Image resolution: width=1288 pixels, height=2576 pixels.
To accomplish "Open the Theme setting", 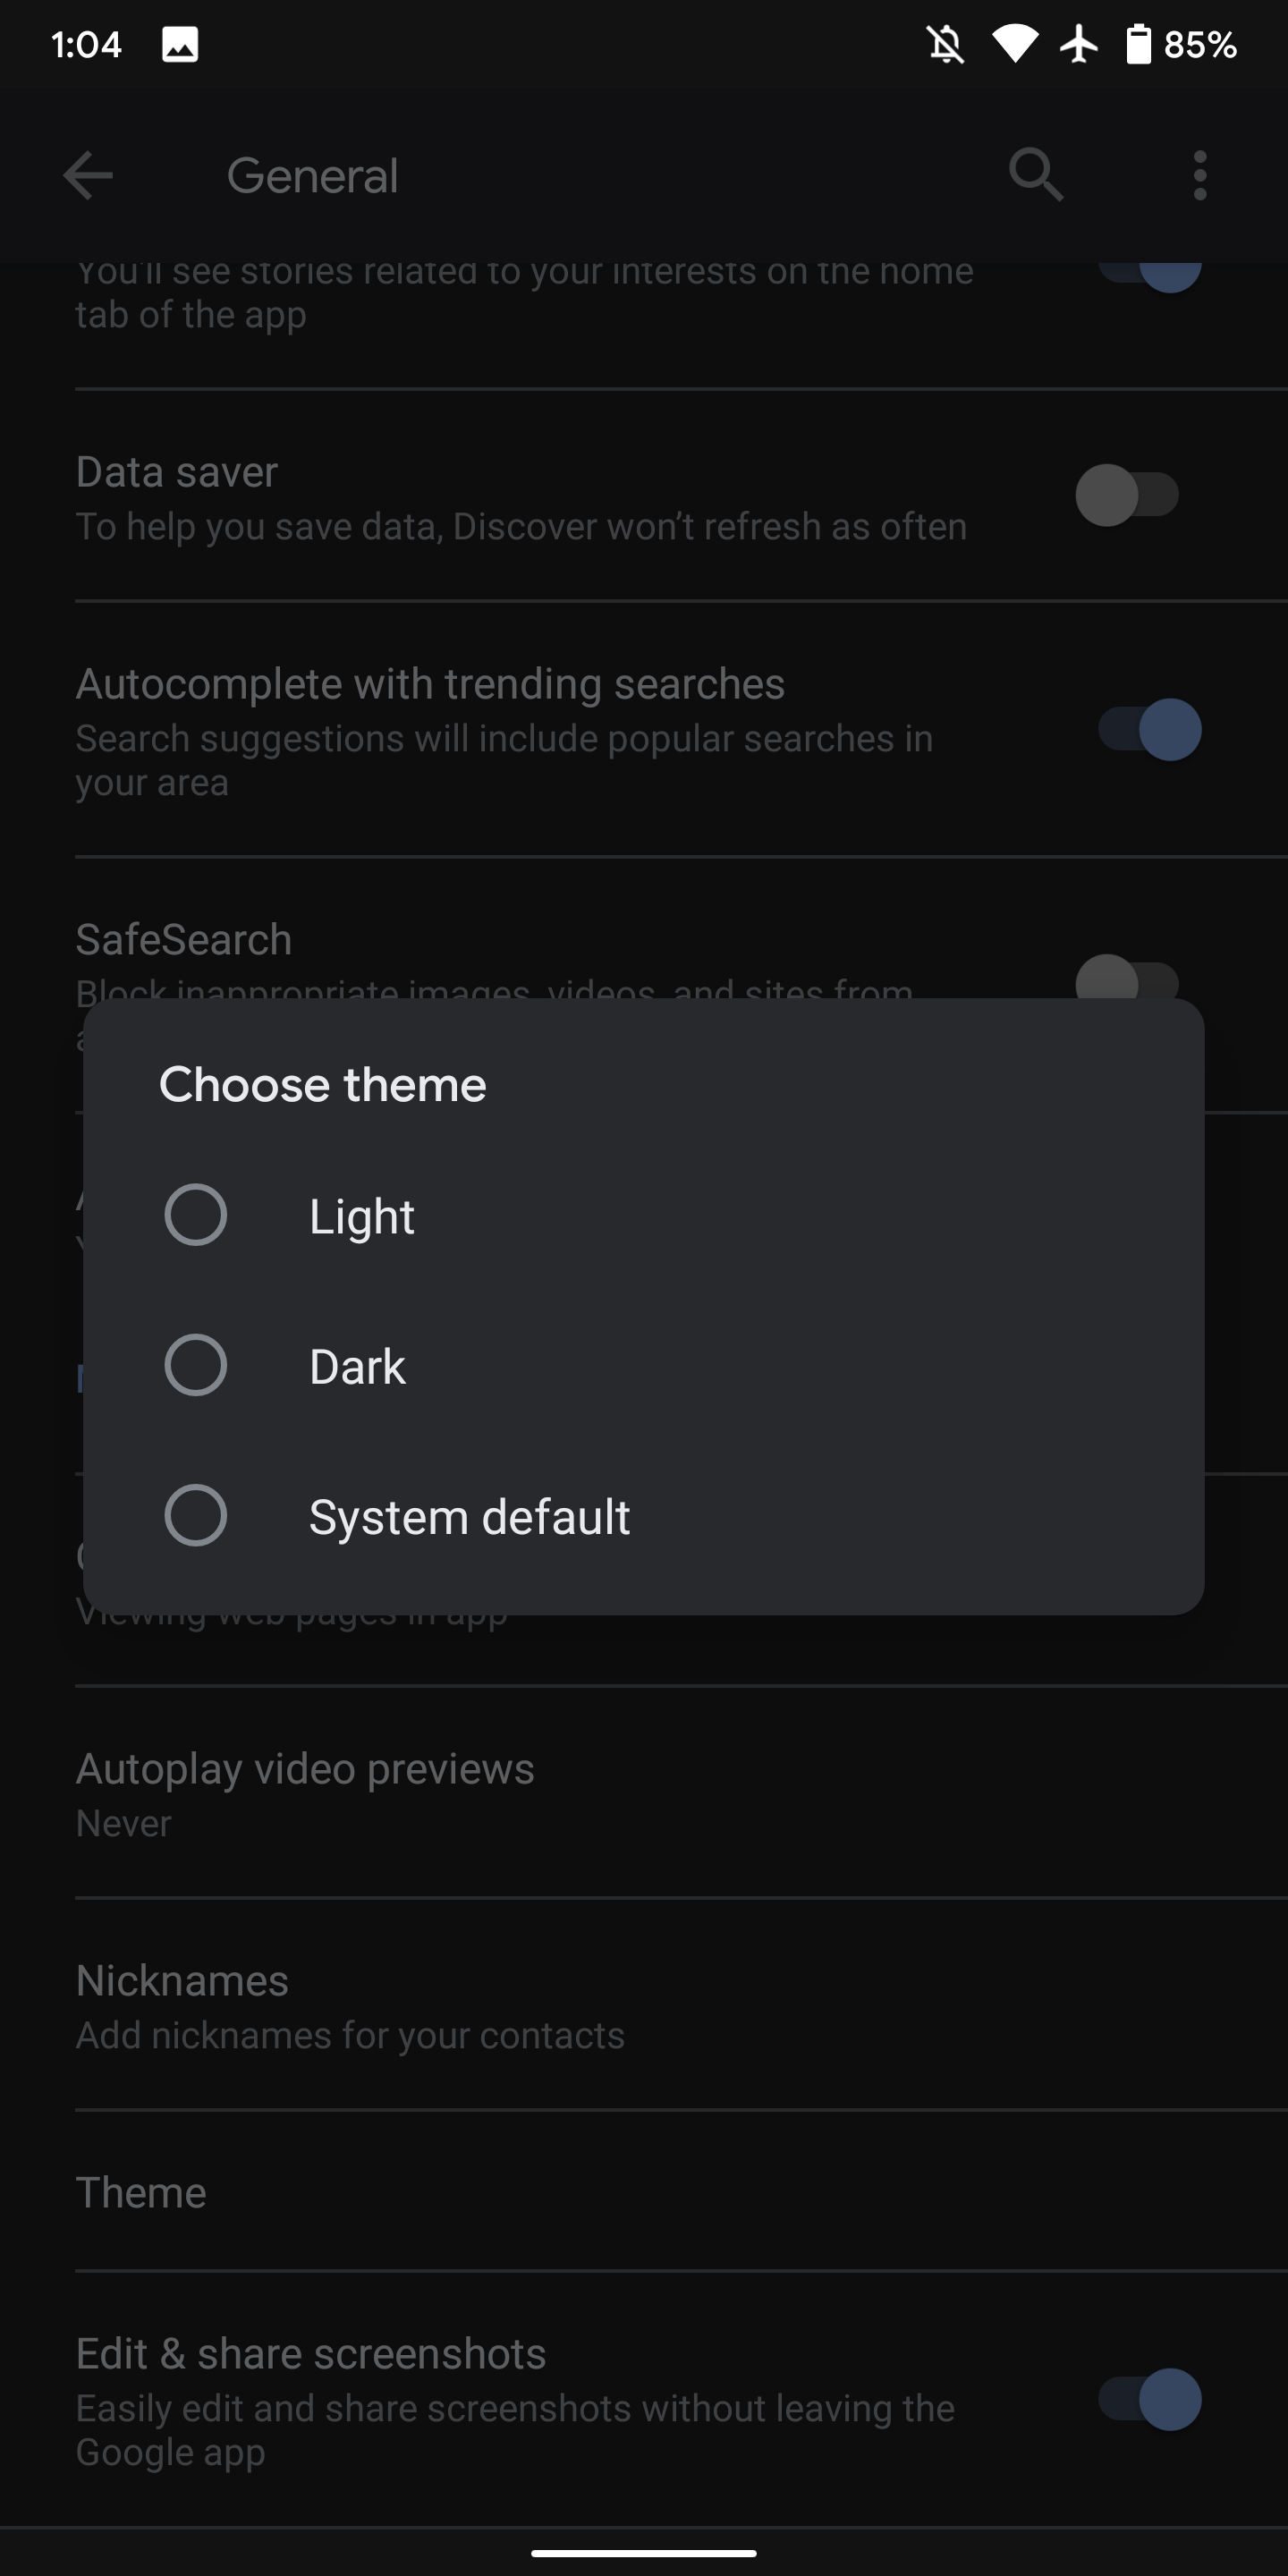I will pos(140,2192).
